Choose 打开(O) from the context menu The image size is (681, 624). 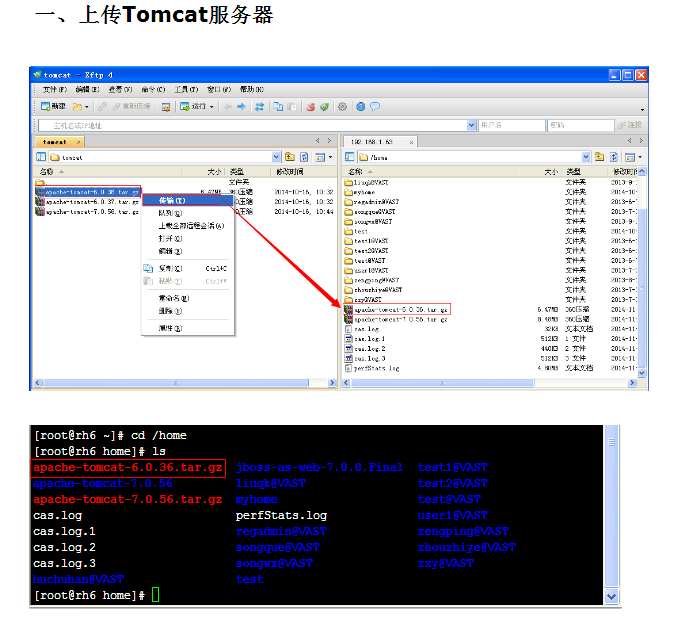point(188,238)
